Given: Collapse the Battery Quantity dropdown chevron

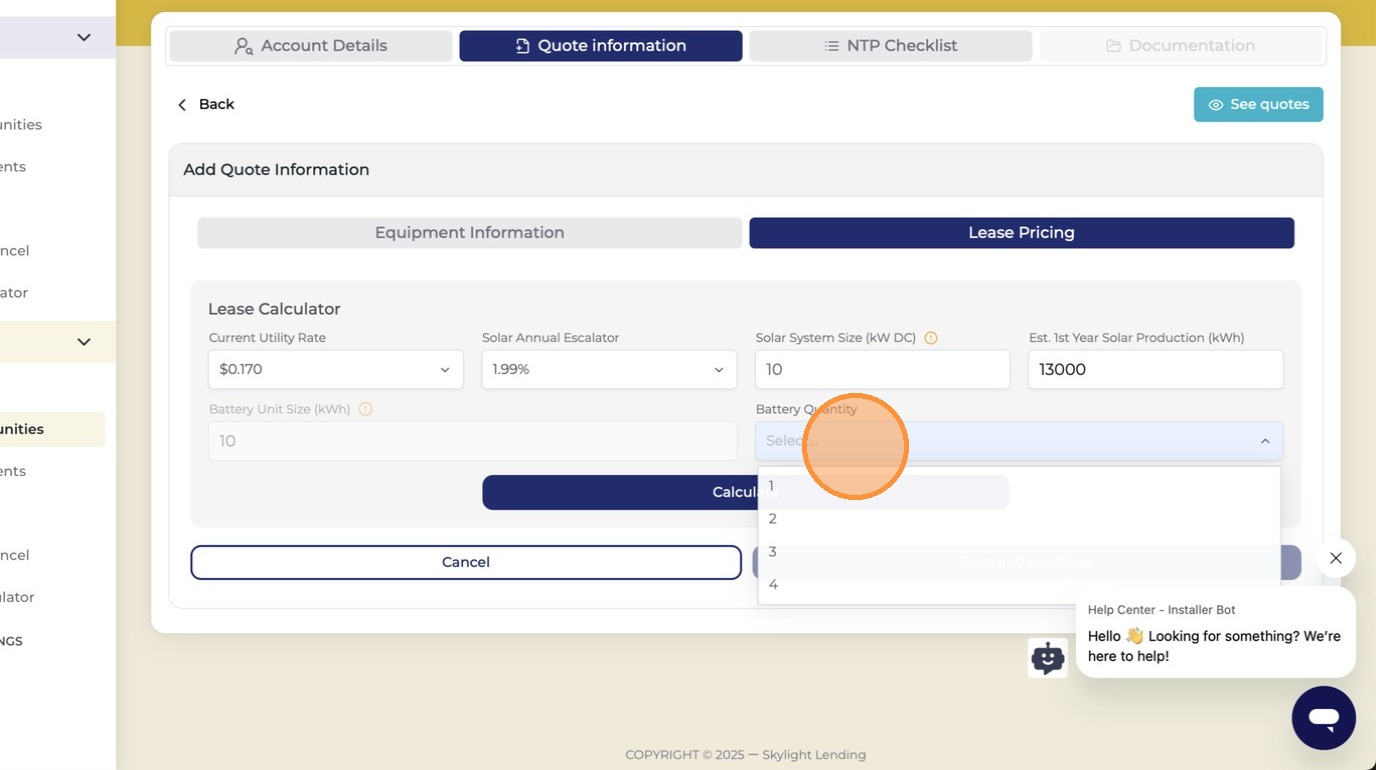Looking at the screenshot, I should [x=1265, y=441].
